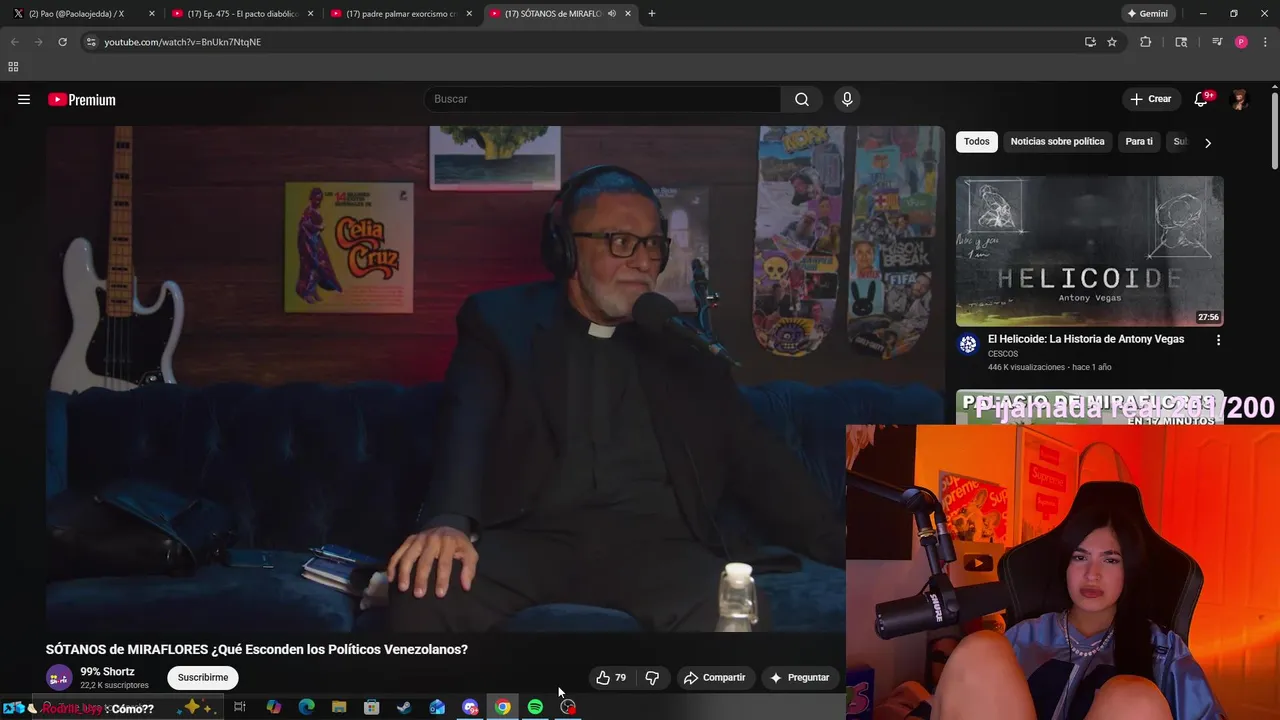1280x720 pixels.
Task: Open Chrome three-dot menu
Action: (1266, 42)
